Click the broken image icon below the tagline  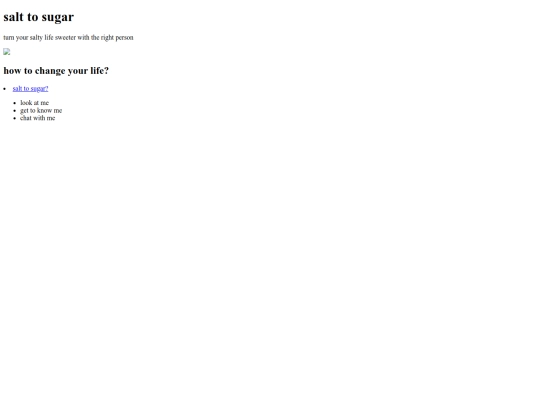[x=7, y=52]
